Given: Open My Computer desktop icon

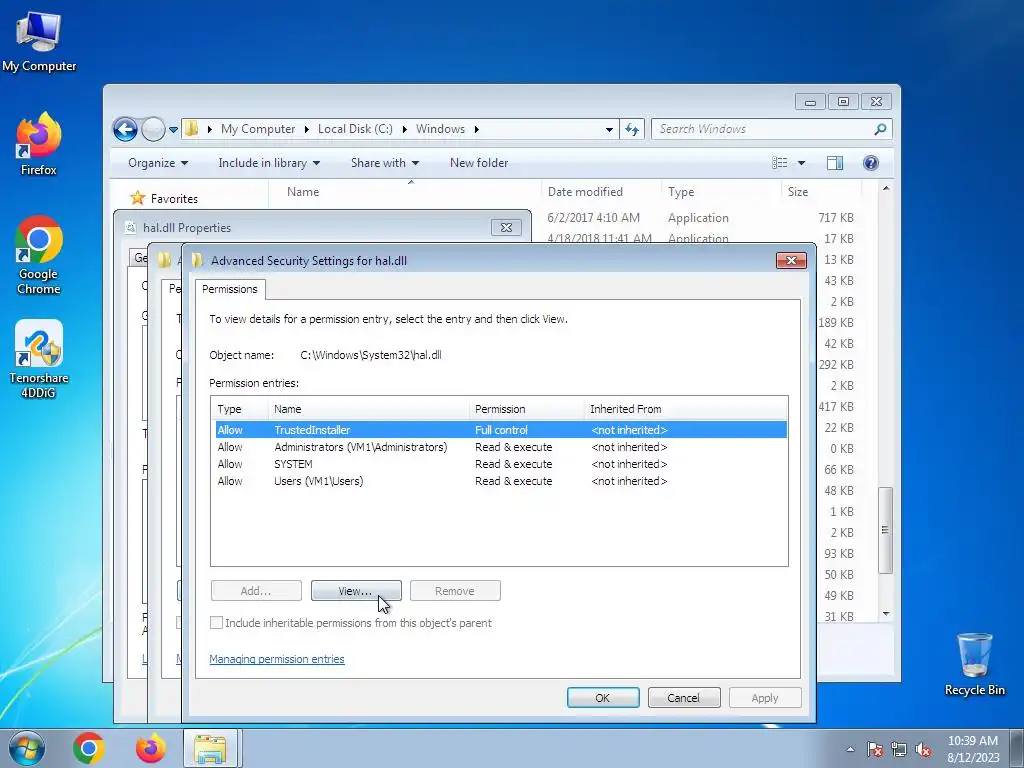Looking at the screenshot, I should 39,40.
